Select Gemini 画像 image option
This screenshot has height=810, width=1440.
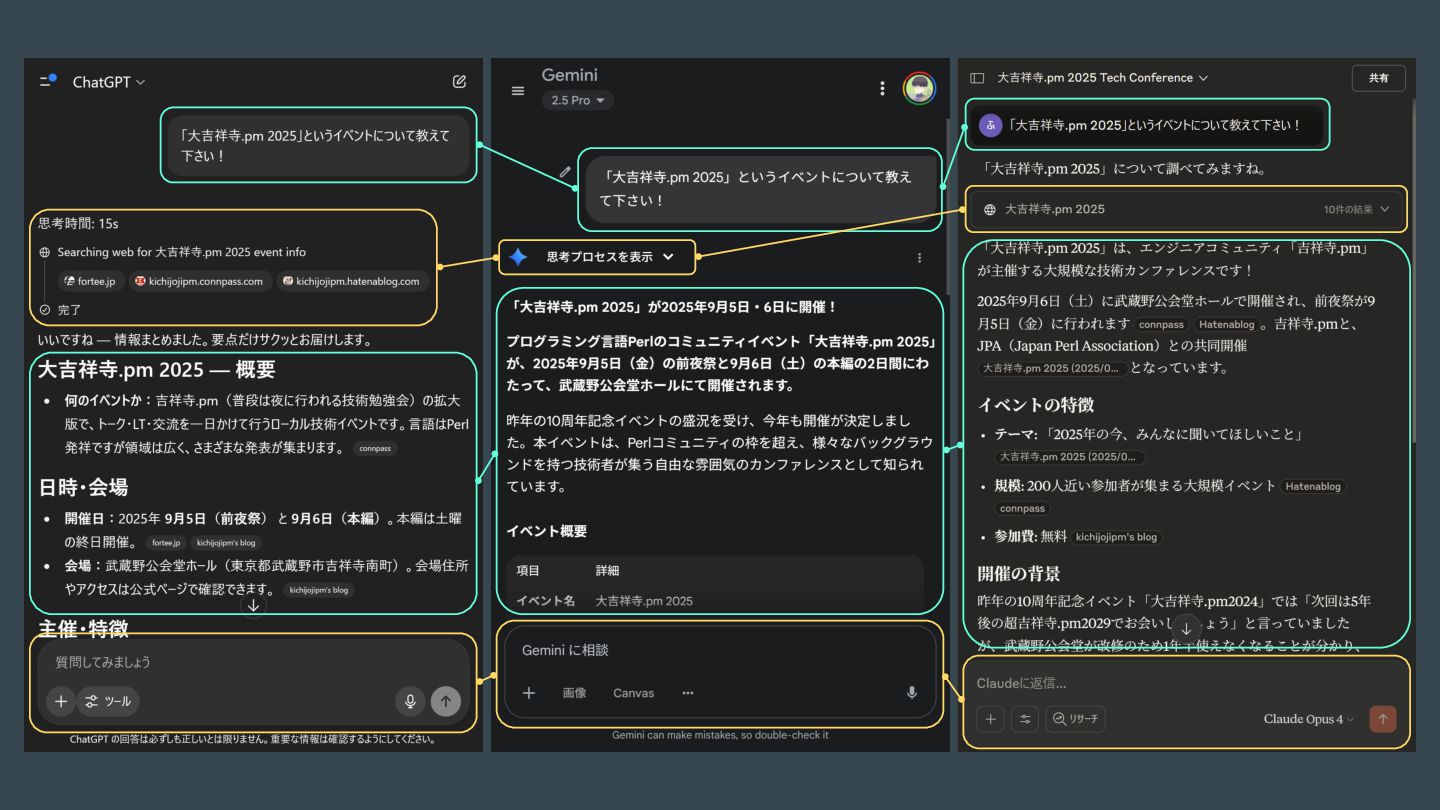click(x=574, y=692)
